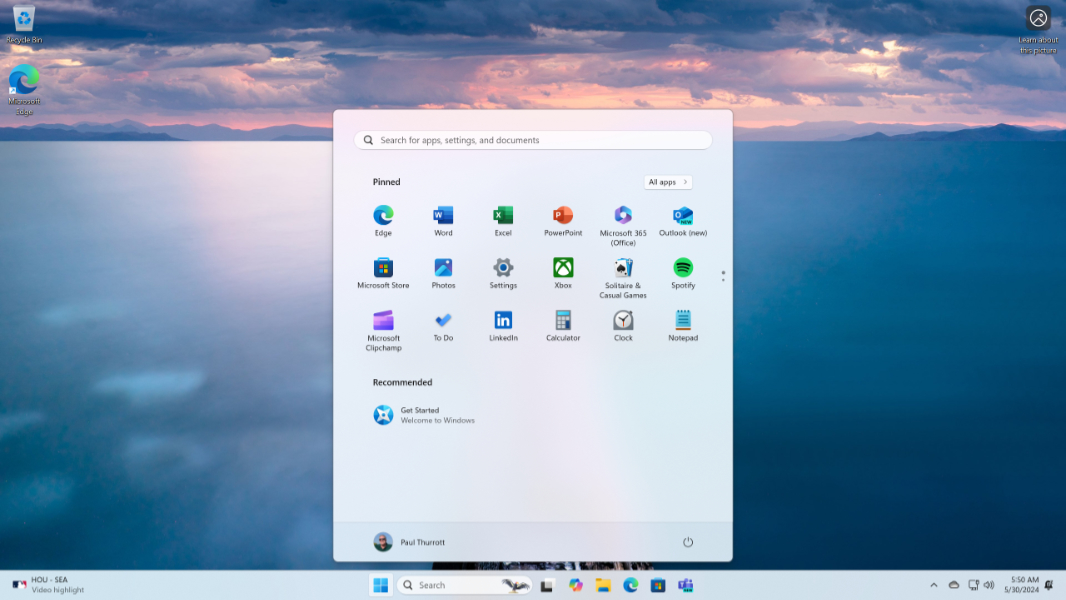Launch the Calculator app

[x=563, y=321]
